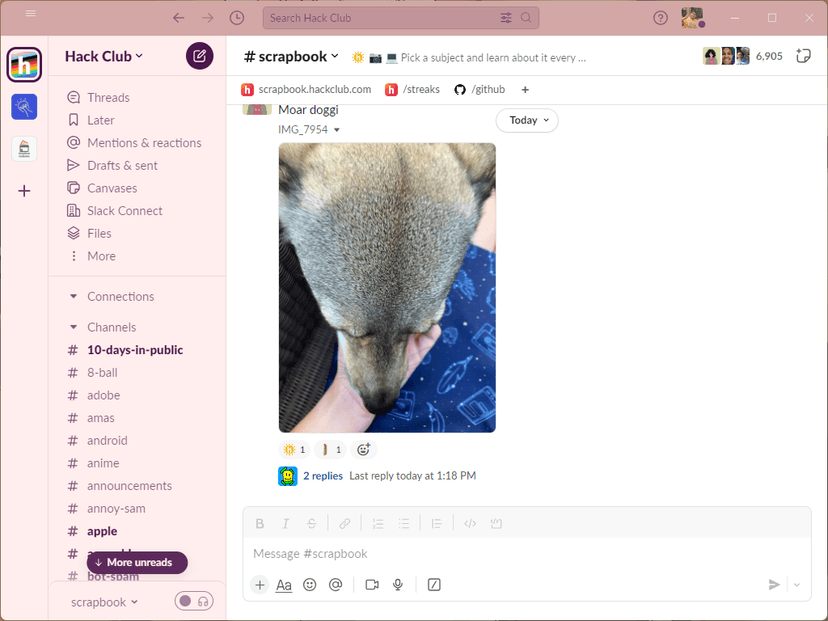828x621 pixels.
Task: Open the slash shortcuts icon
Action: pos(434,585)
